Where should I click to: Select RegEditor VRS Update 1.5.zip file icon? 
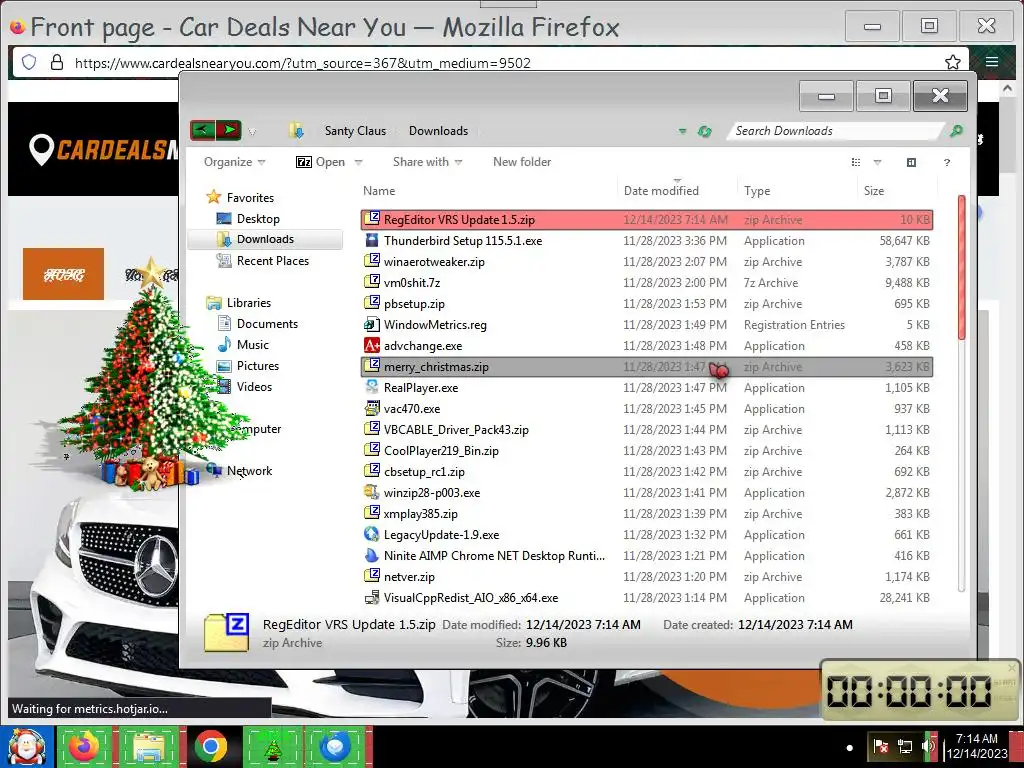click(x=372, y=219)
